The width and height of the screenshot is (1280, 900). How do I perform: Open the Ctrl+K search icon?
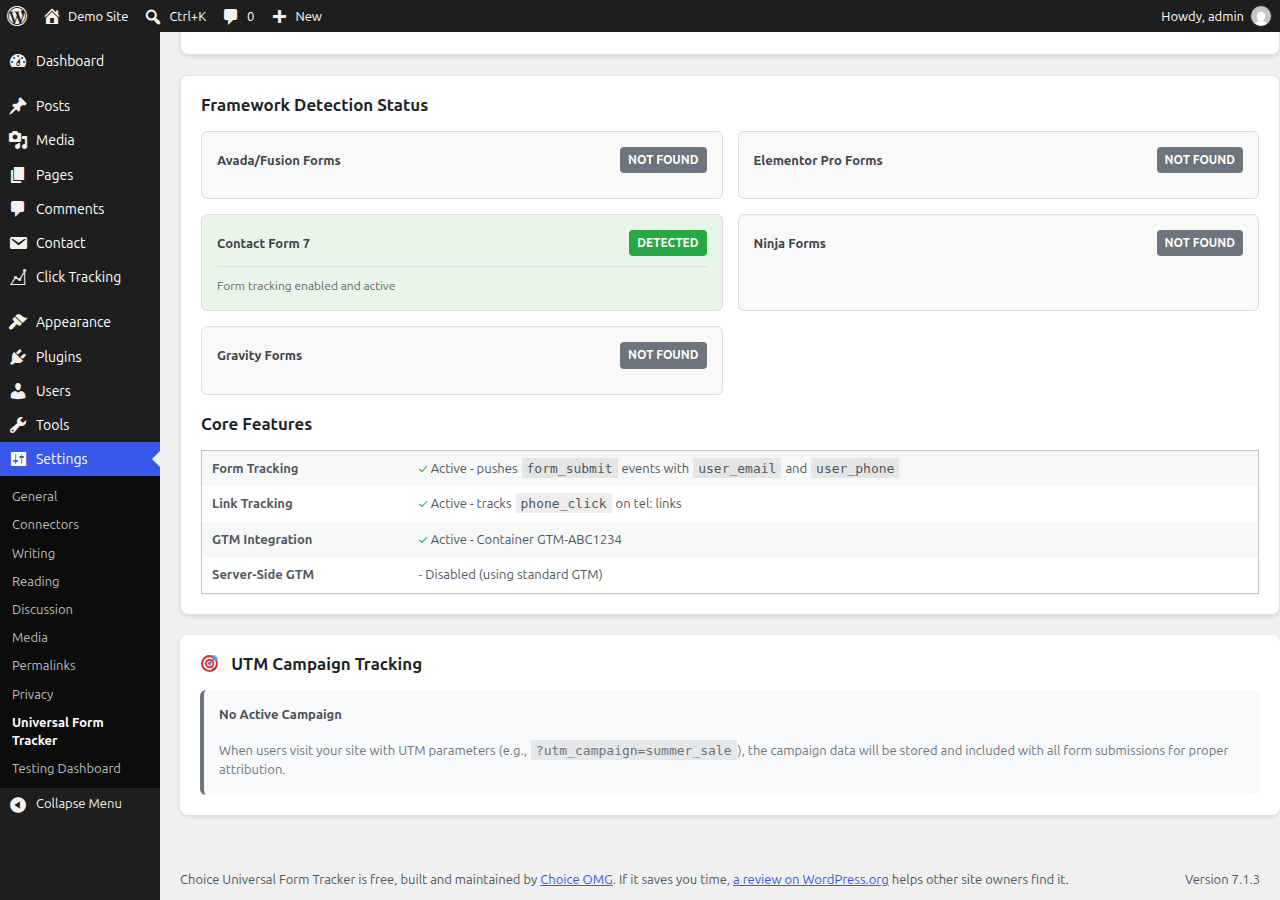(153, 16)
